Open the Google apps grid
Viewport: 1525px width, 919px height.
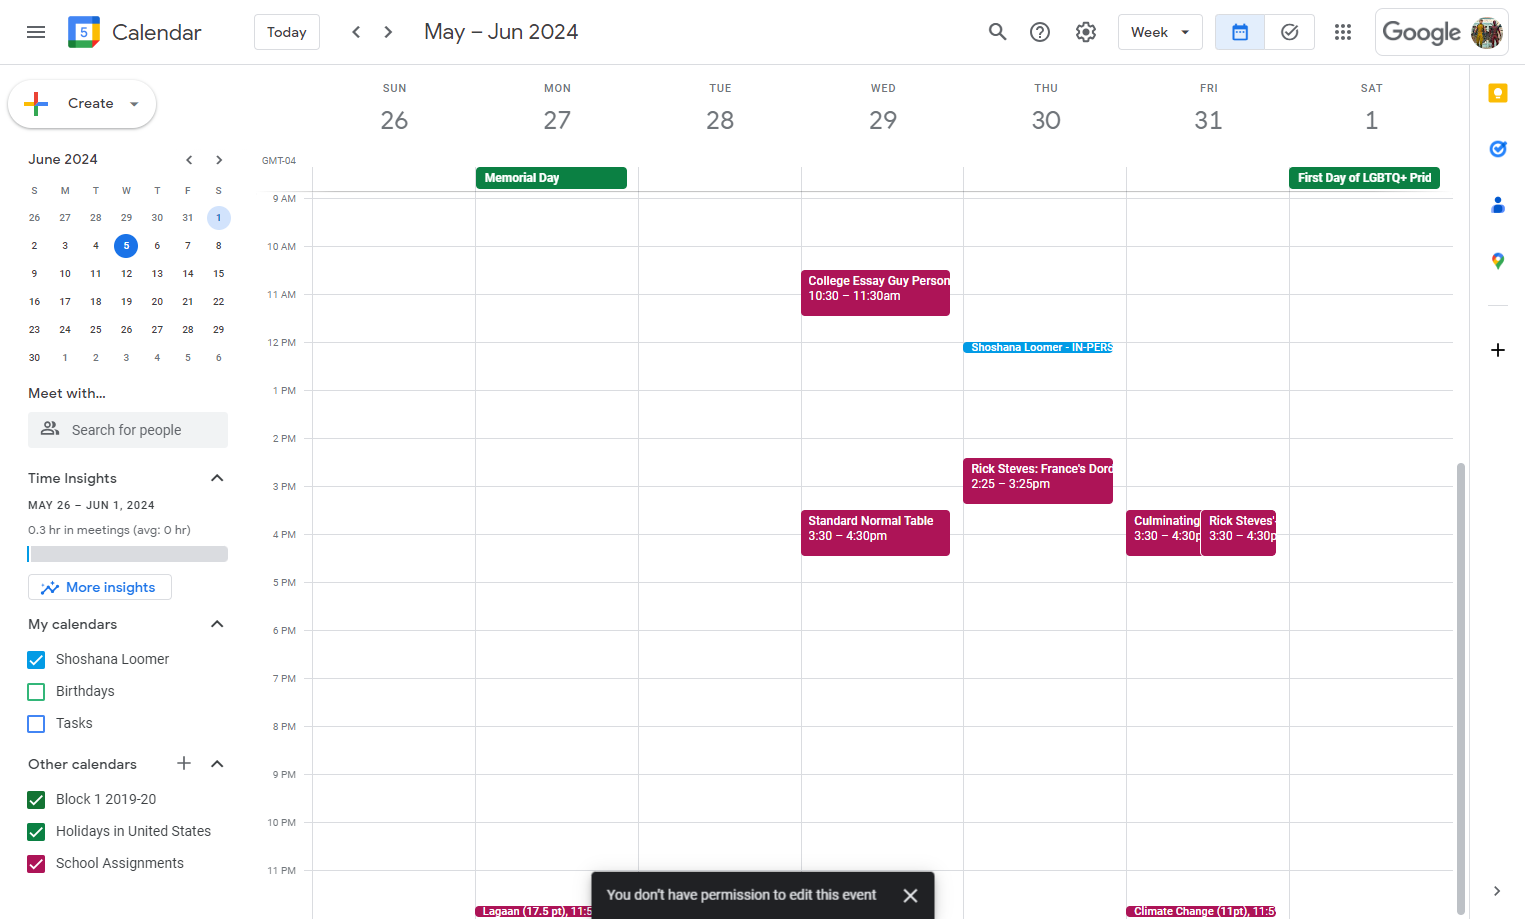point(1343,32)
